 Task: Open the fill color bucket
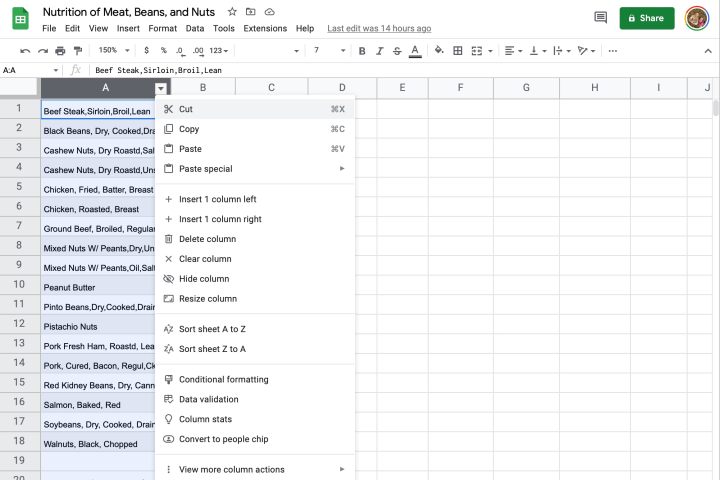tap(439, 51)
